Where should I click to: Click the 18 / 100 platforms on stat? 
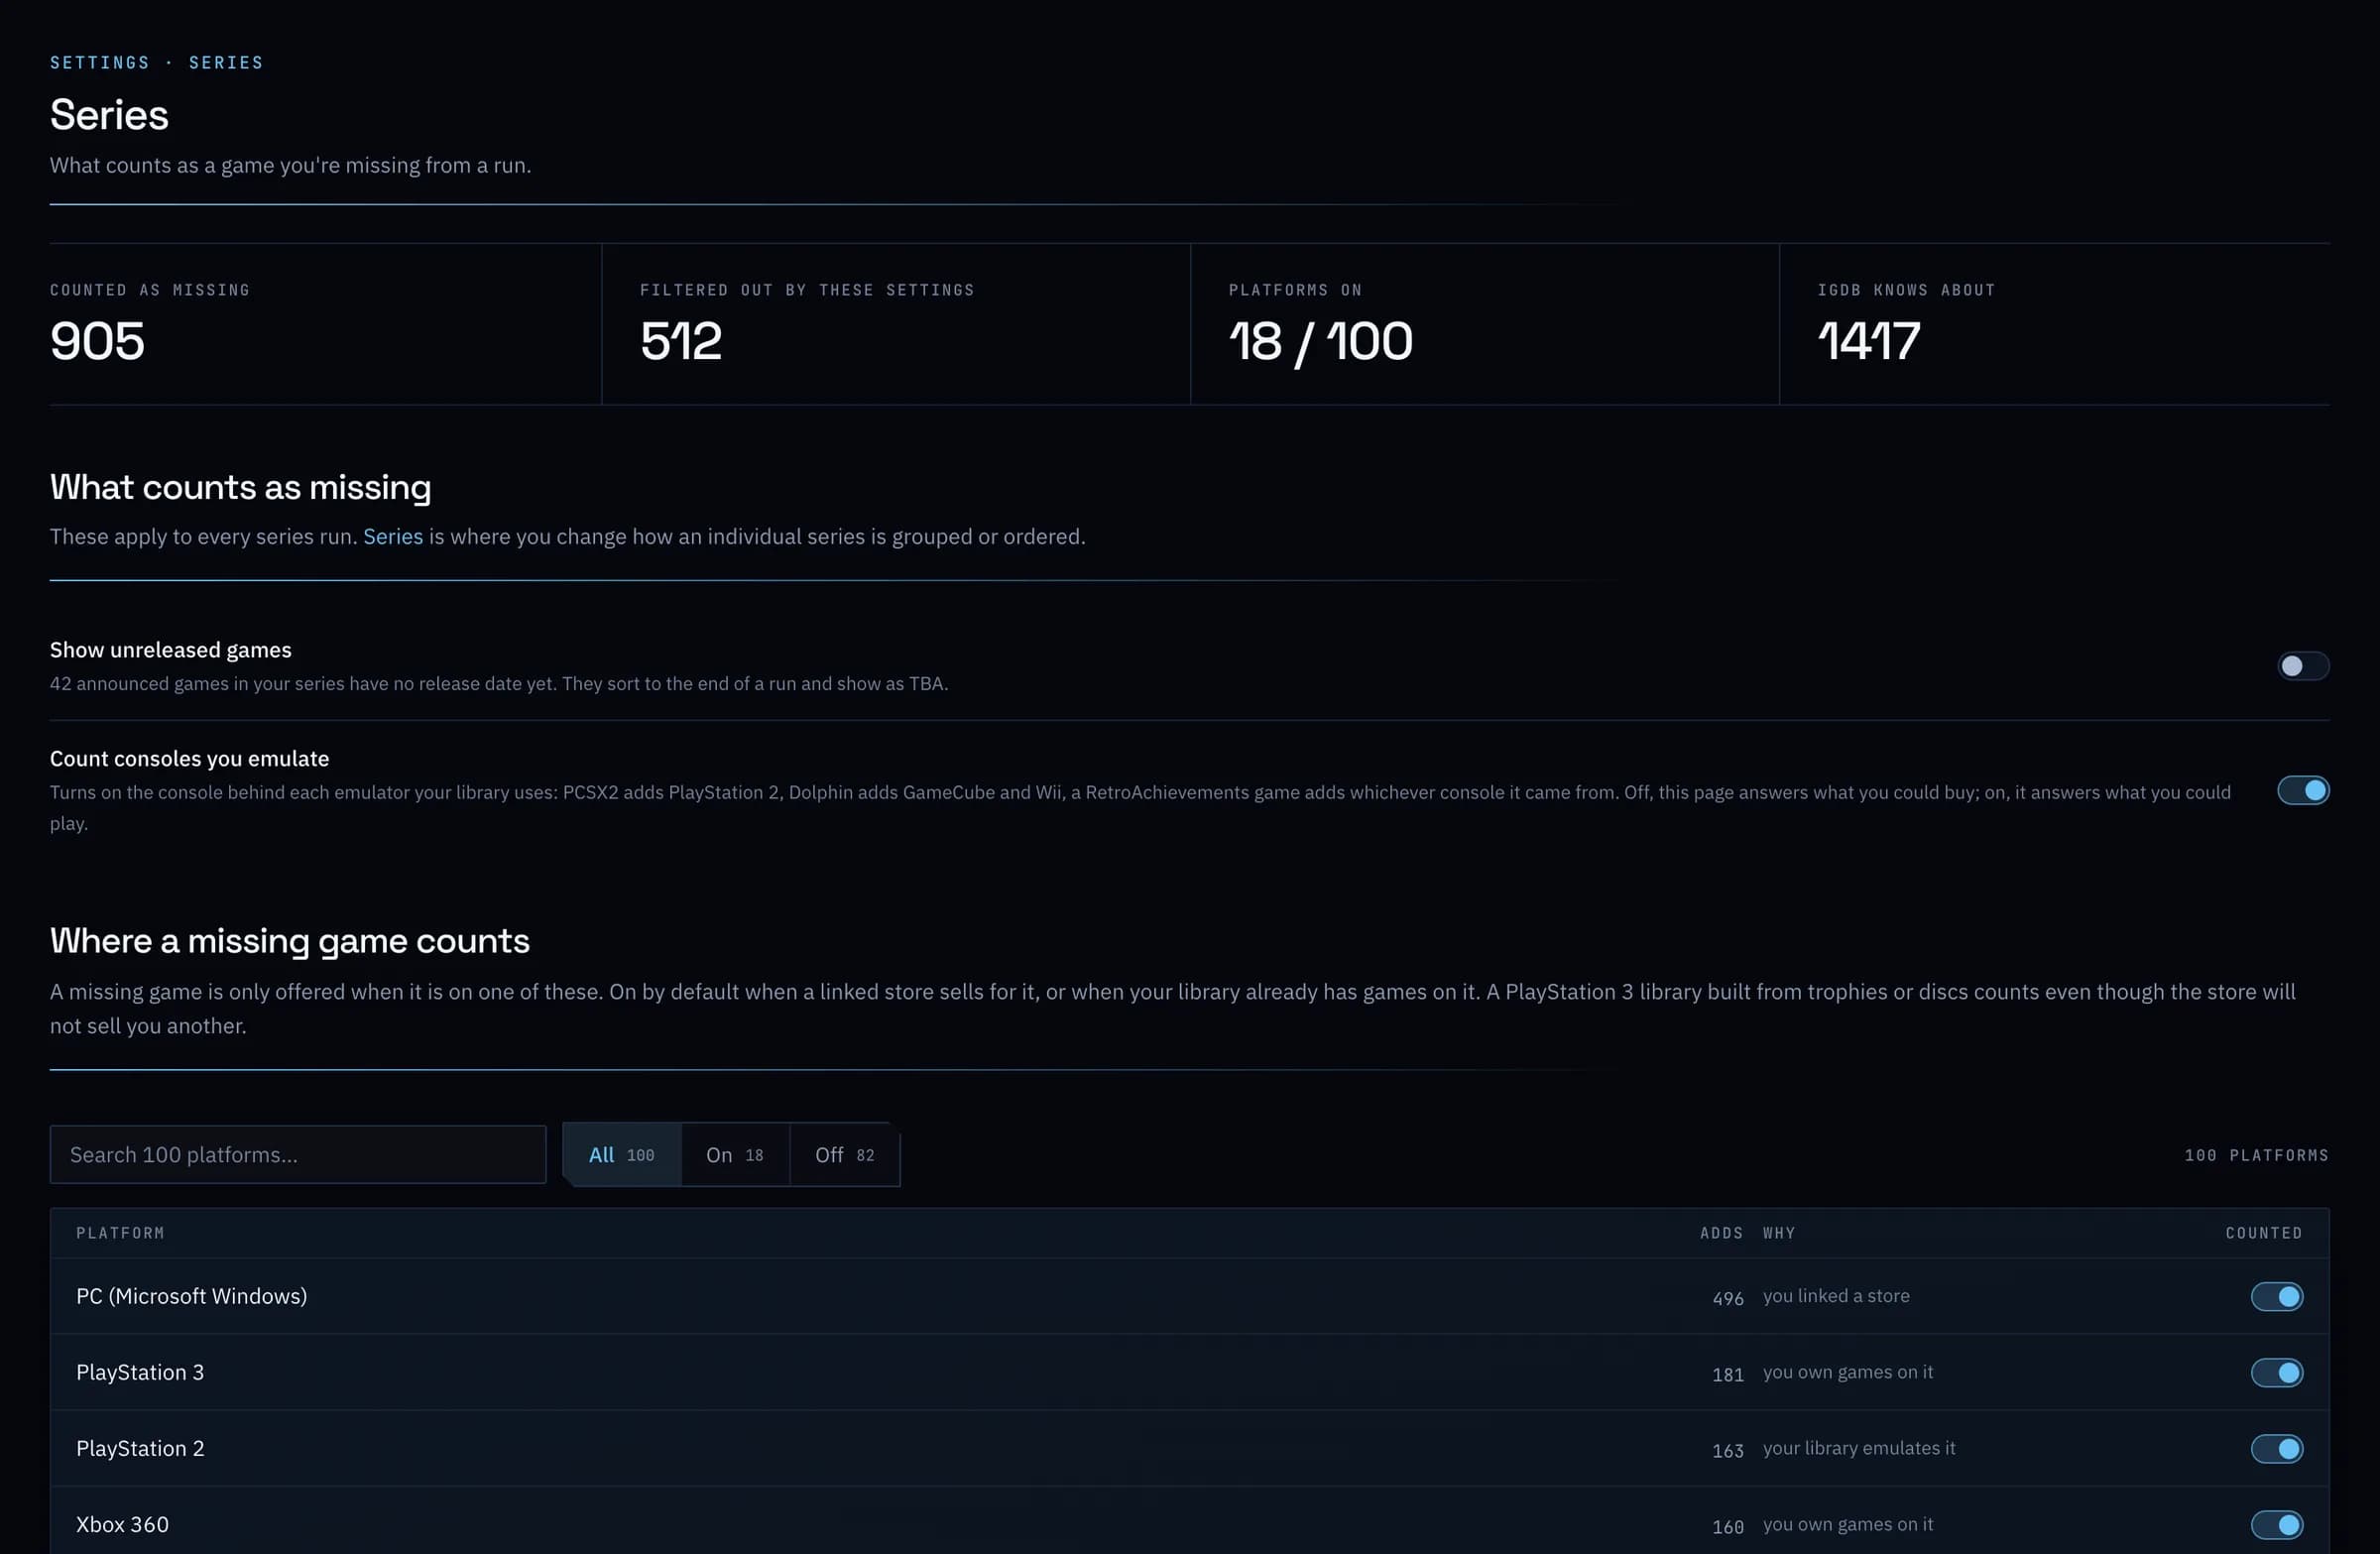point(1320,341)
